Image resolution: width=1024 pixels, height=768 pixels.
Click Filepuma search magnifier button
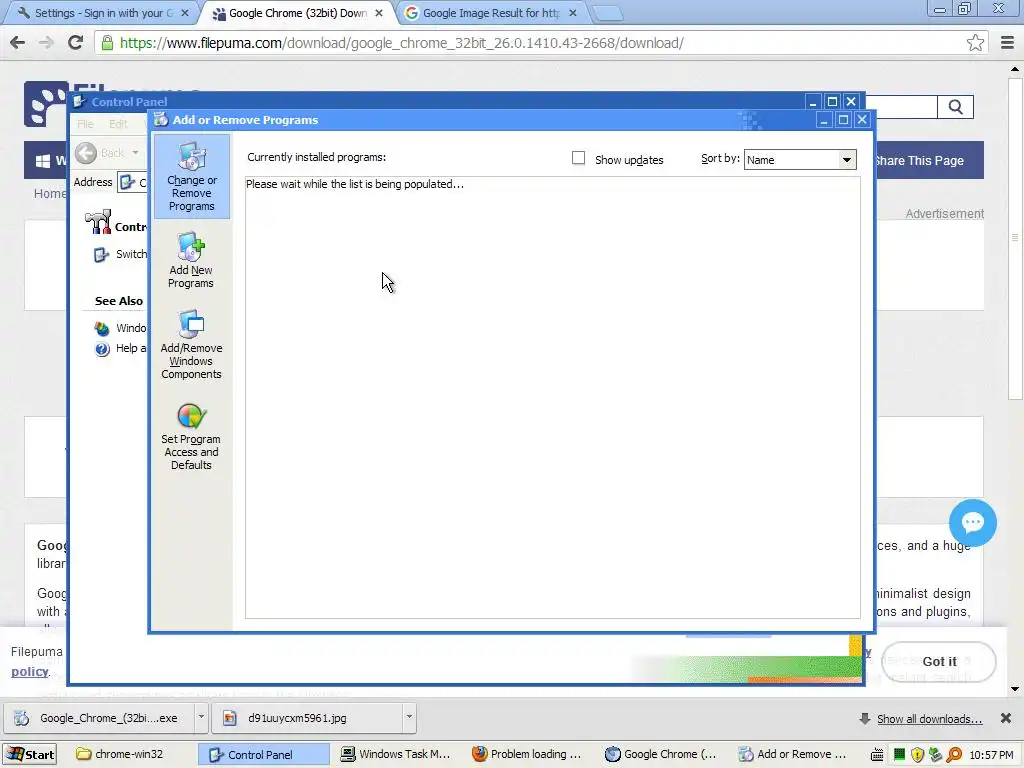pyautogui.click(x=955, y=107)
